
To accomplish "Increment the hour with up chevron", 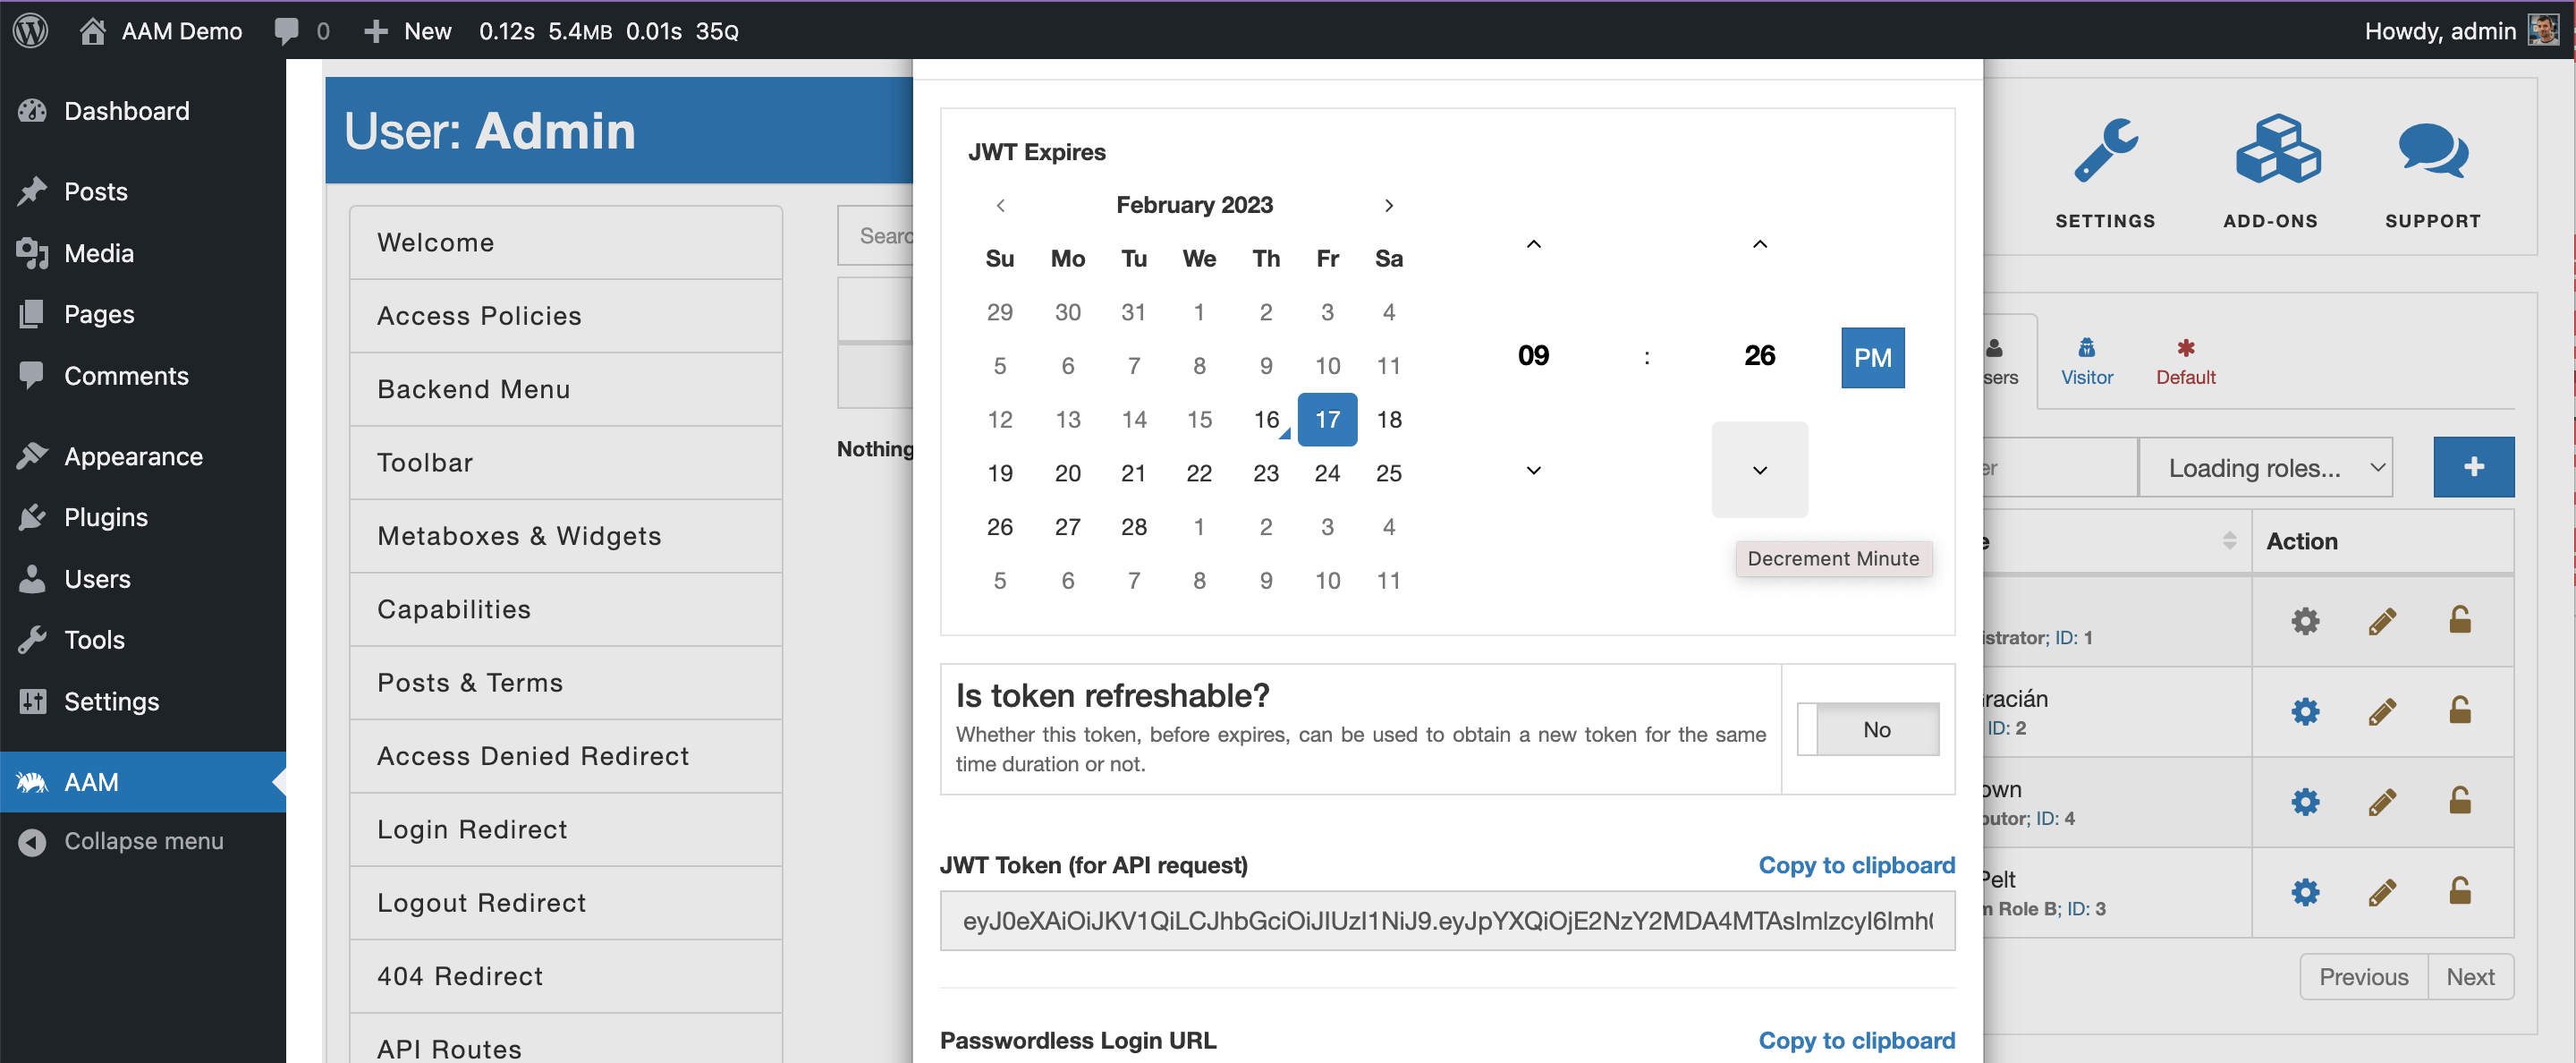I will pyautogui.click(x=1533, y=244).
